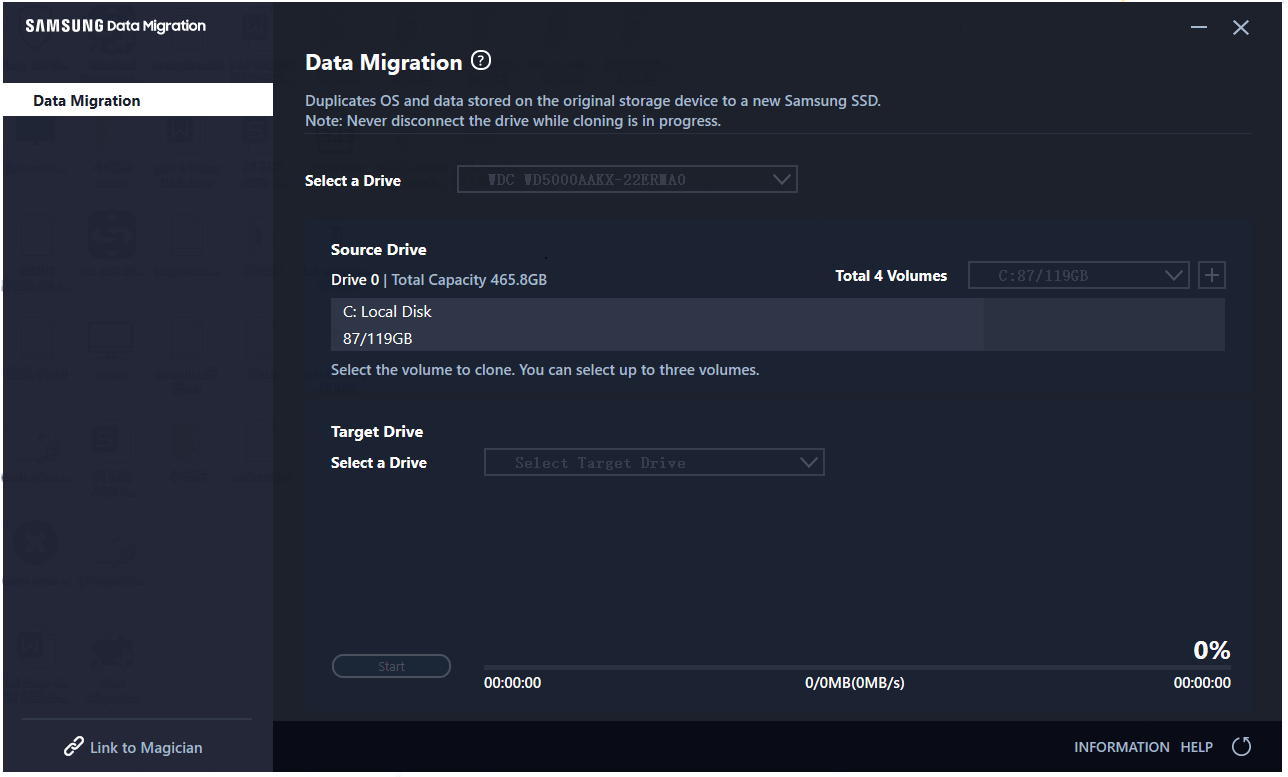This screenshot has width=1288, height=777.
Task: Close the Samsung Data Migration window
Action: tap(1241, 28)
